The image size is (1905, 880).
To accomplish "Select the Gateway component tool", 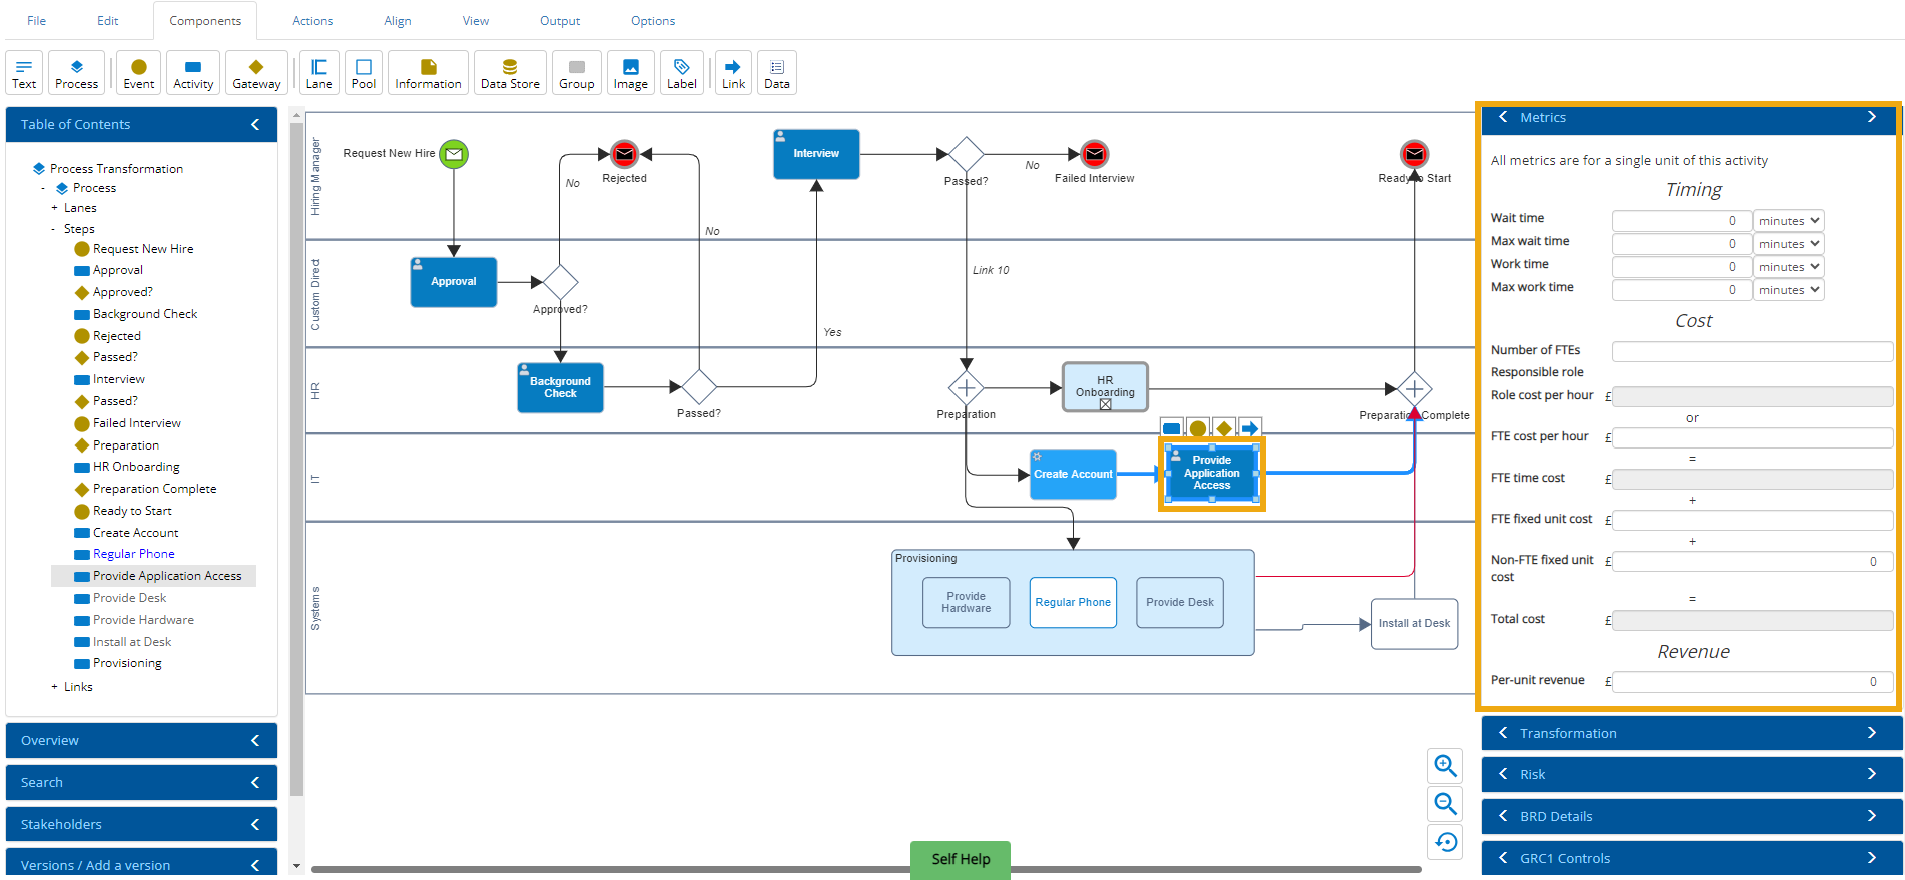I will [x=256, y=73].
